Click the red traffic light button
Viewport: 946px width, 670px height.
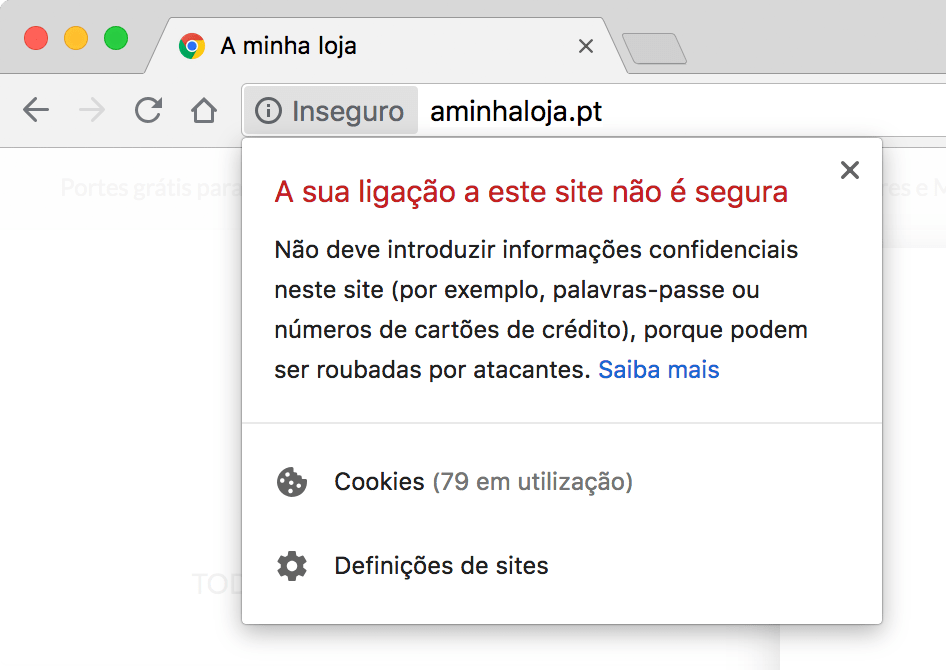[x=36, y=37]
